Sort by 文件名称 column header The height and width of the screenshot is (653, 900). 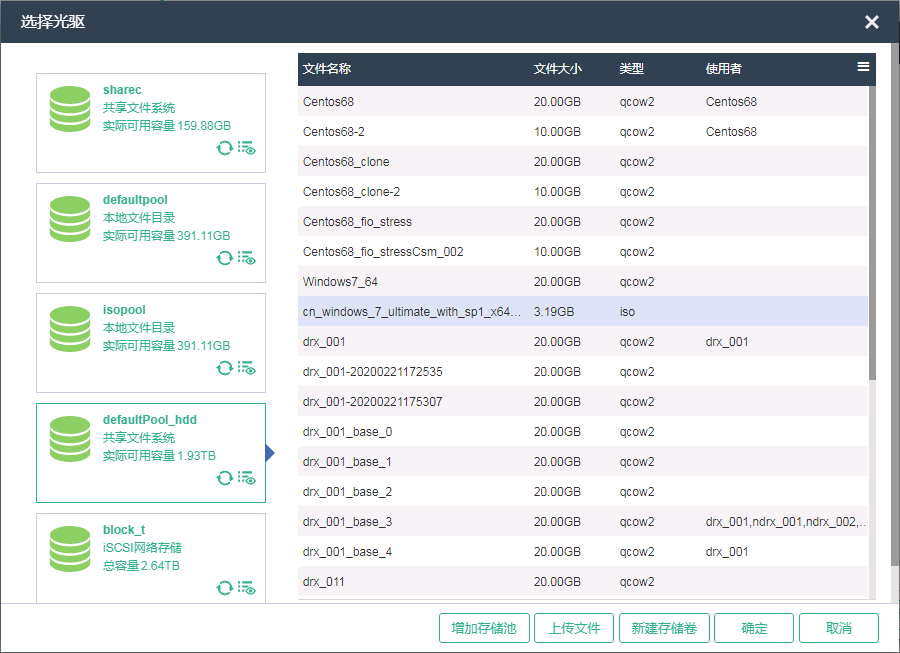pos(327,69)
